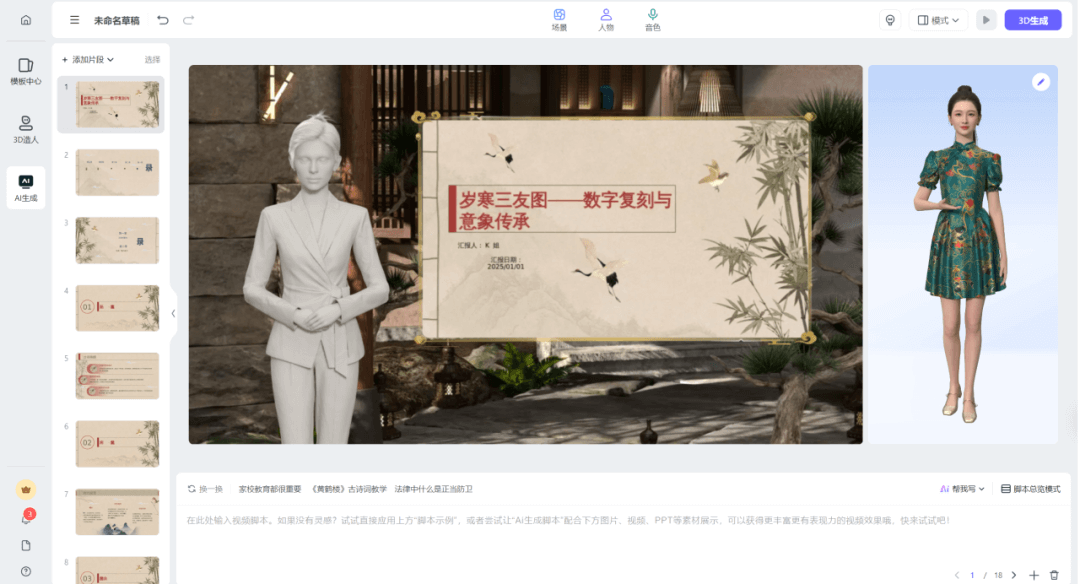
Task: Go to the home page icon
Action: pyautogui.click(x=25, y=20)
